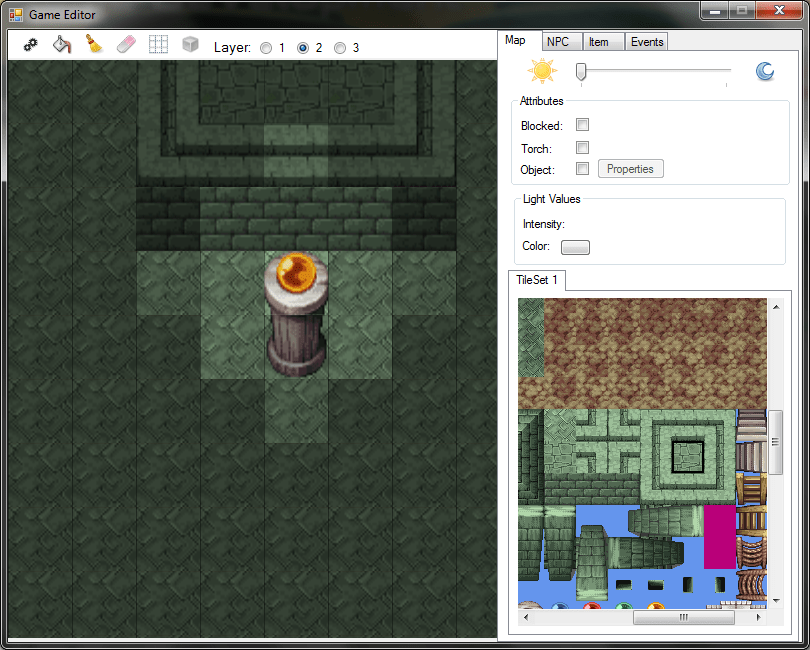Click the sun brightness icon
The width and height of the screenshot is (810, 650).
(542, 70)
